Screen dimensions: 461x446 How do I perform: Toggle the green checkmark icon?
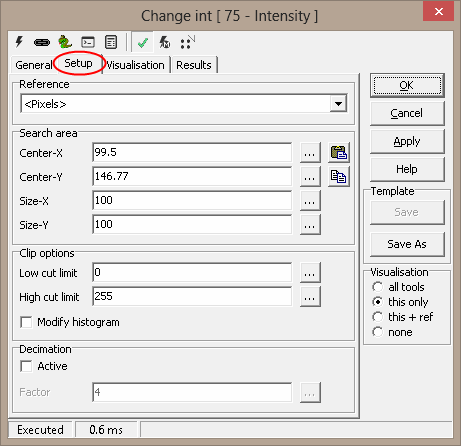[143, 42]
